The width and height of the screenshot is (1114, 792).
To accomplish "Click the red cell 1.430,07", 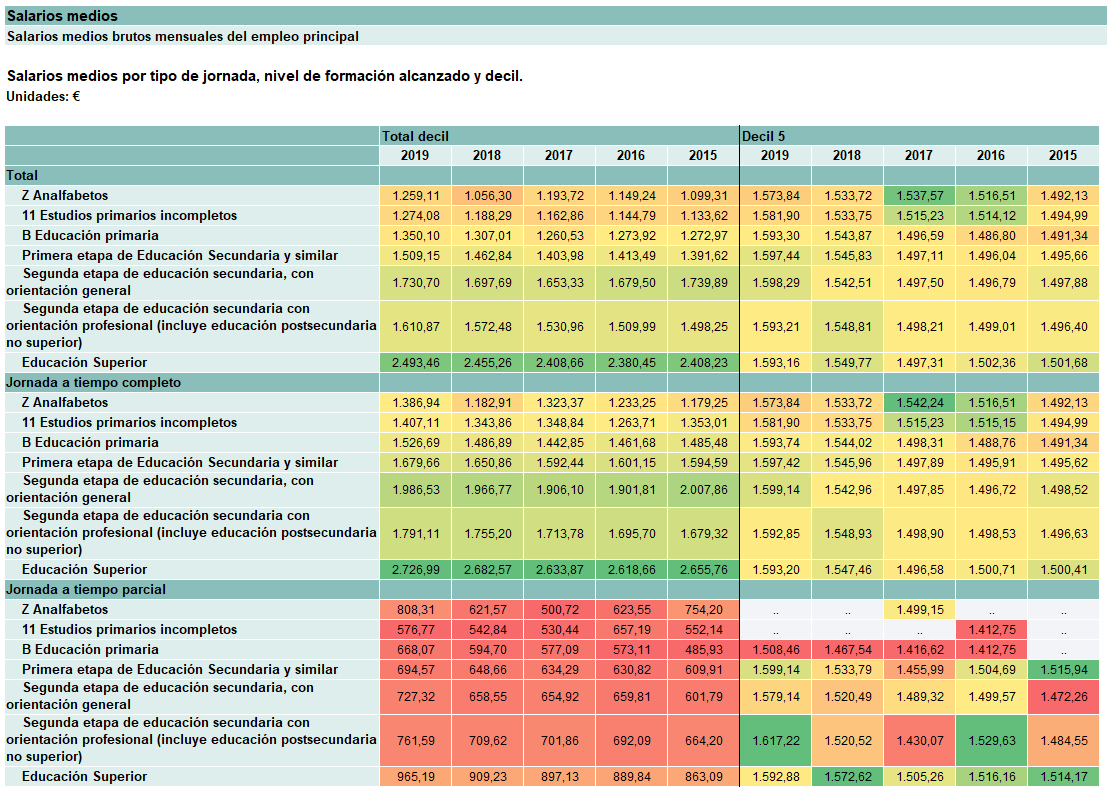I will coord(919,741).
